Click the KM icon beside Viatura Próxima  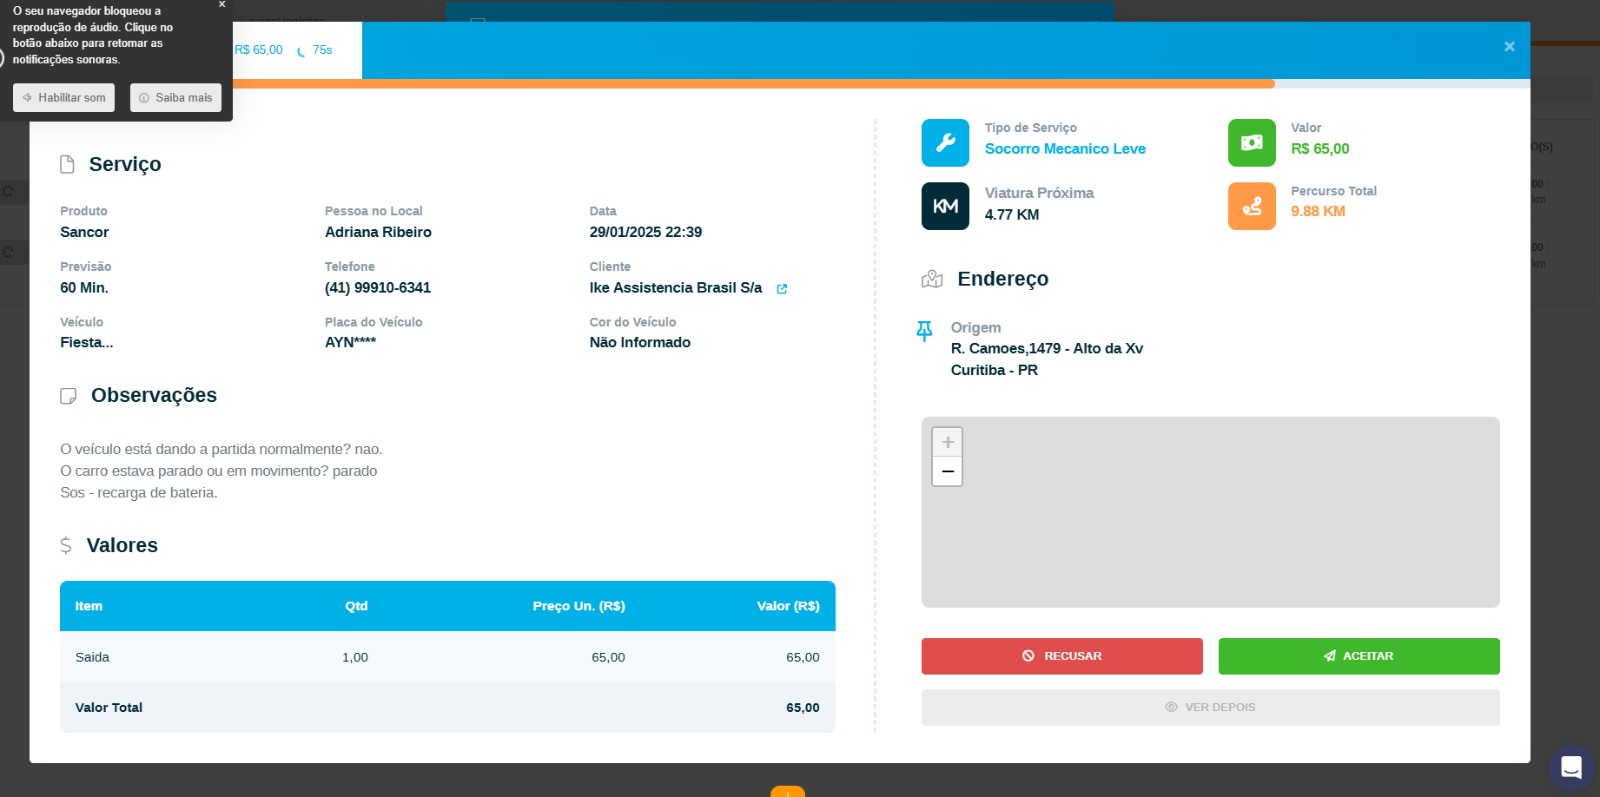point(945,206)
